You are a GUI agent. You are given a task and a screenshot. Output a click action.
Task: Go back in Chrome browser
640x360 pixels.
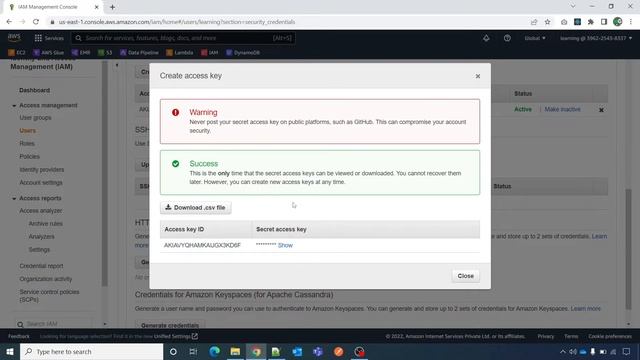pyautogui.click(x=9, y=22)
